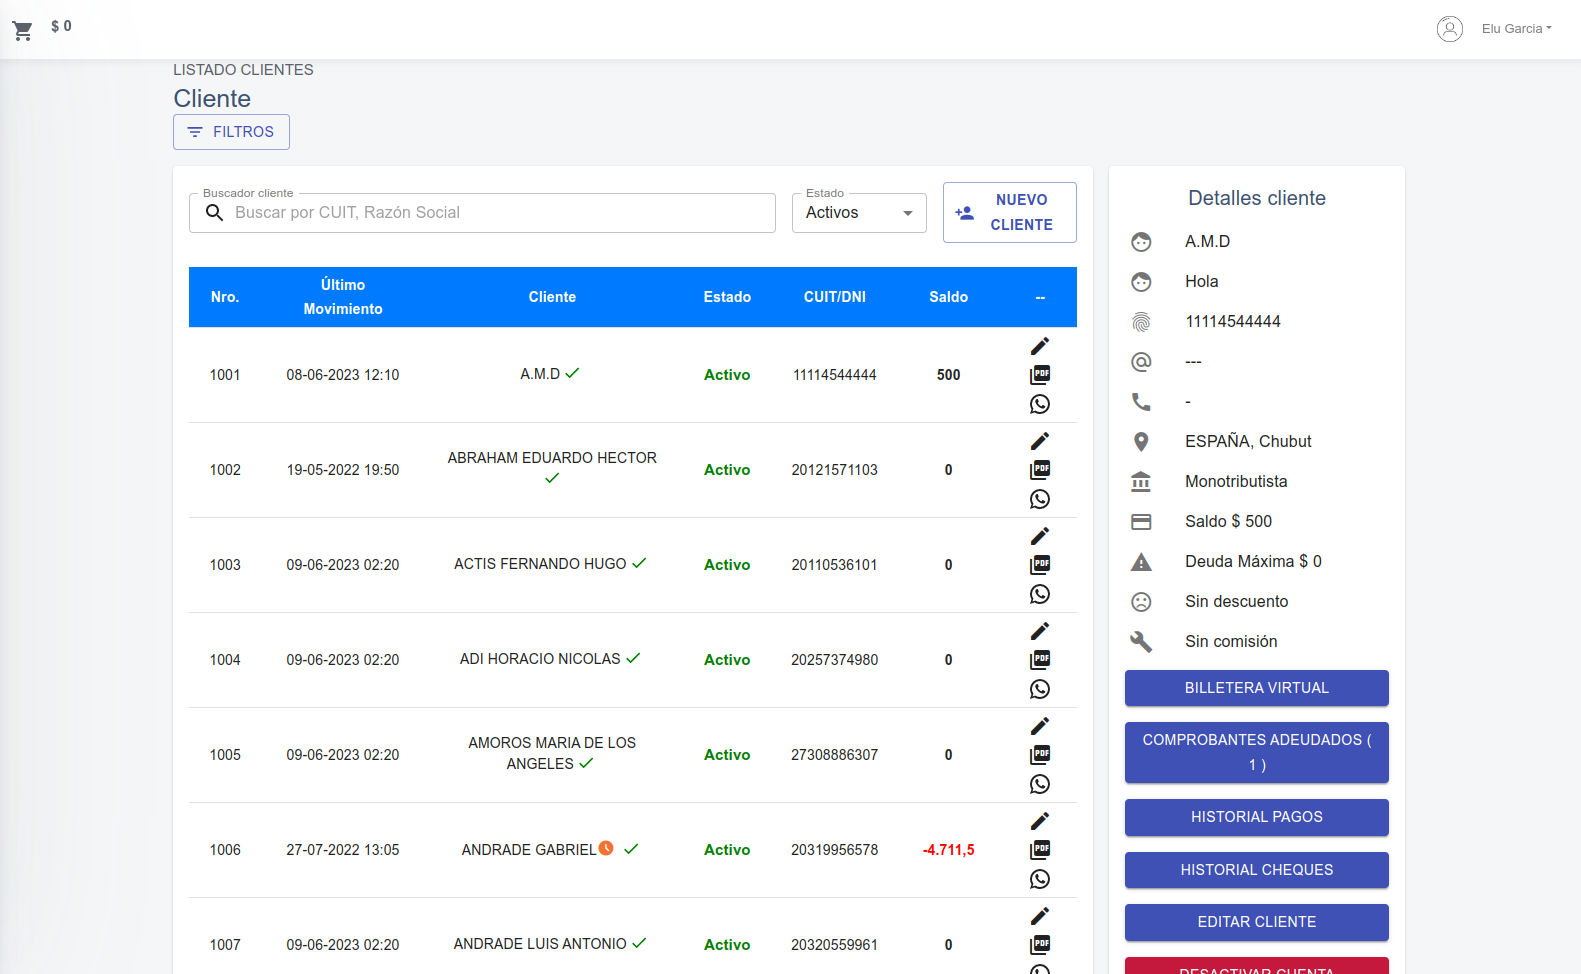Click the search magnifier icon

point(214,213)
